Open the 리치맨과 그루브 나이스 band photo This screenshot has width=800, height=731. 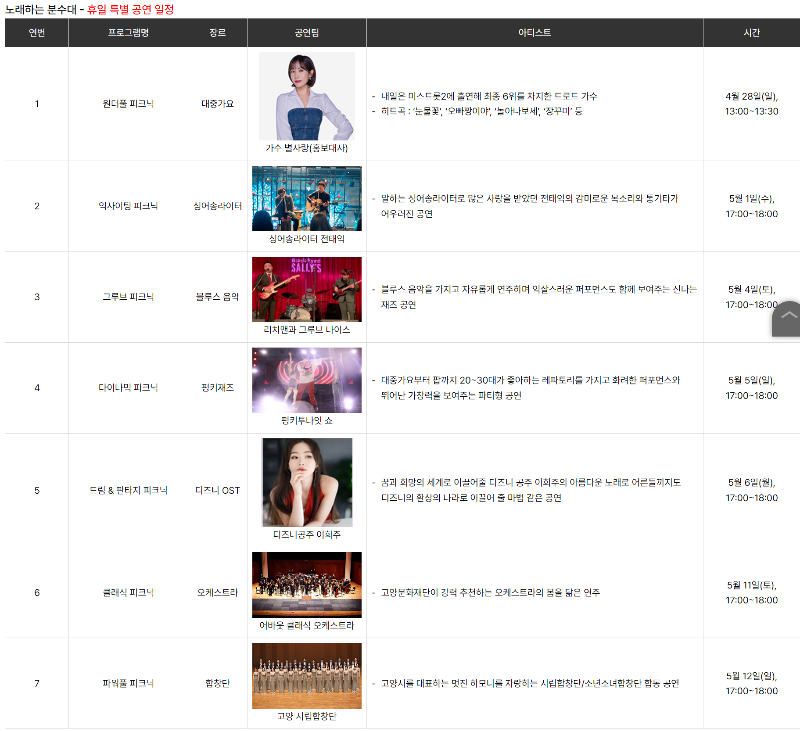tap(307, 289)
